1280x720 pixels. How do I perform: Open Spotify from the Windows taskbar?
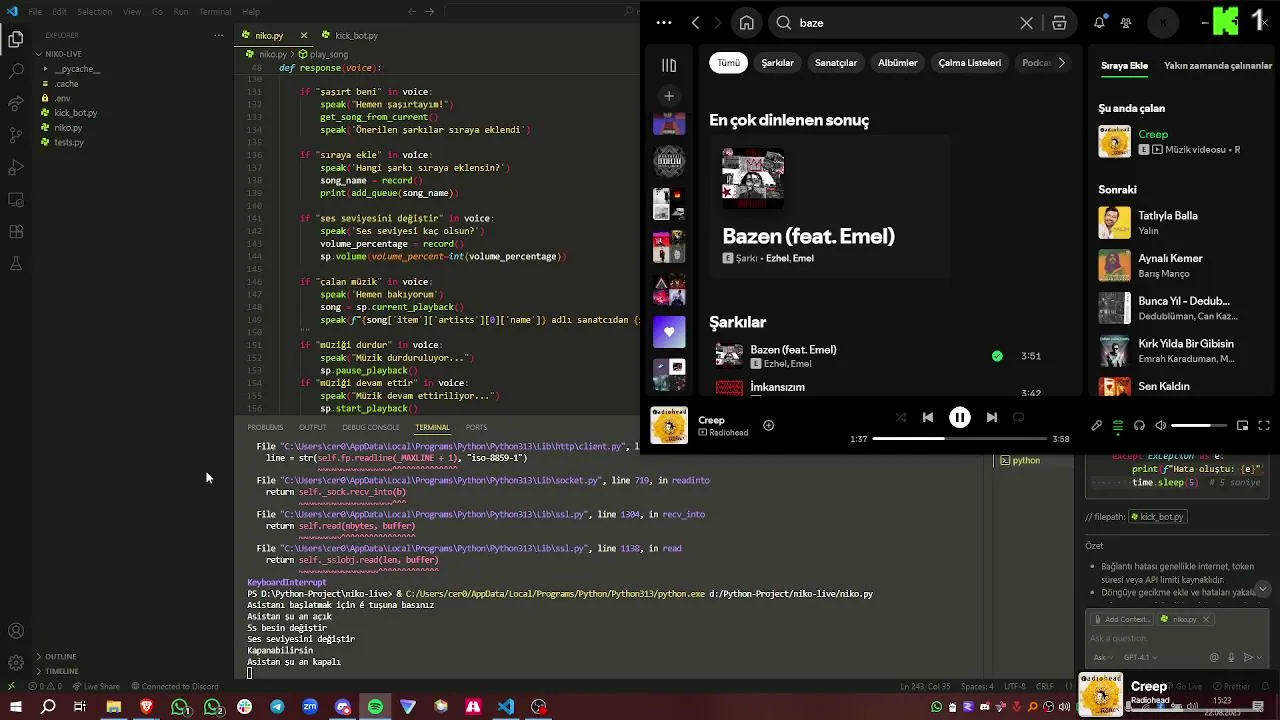(375, 707)
